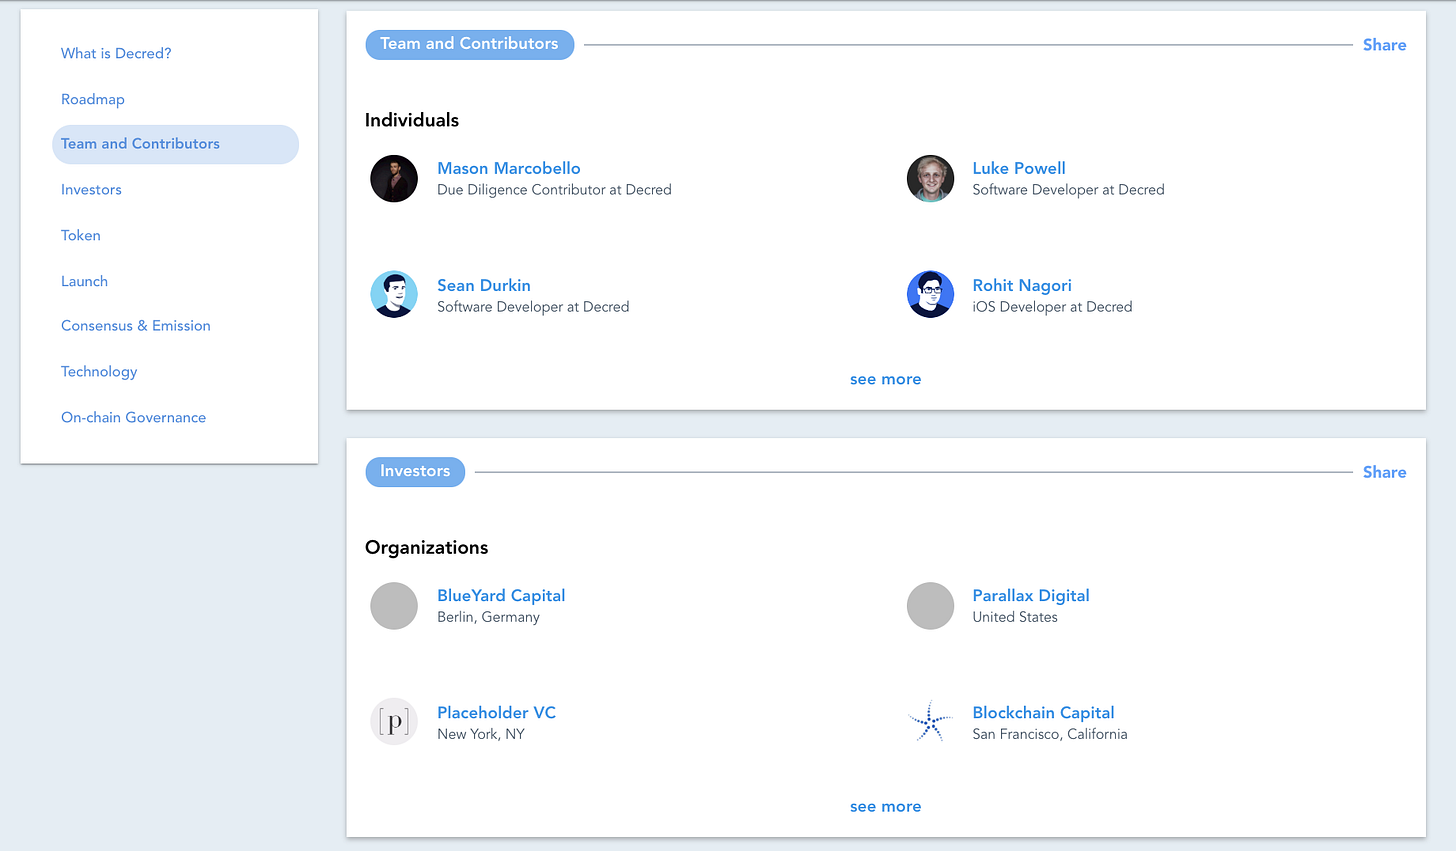Viewport: 1456px width, 851px height.
Task: Click the Team and Contributors header badge
Action: pos(470,44)
